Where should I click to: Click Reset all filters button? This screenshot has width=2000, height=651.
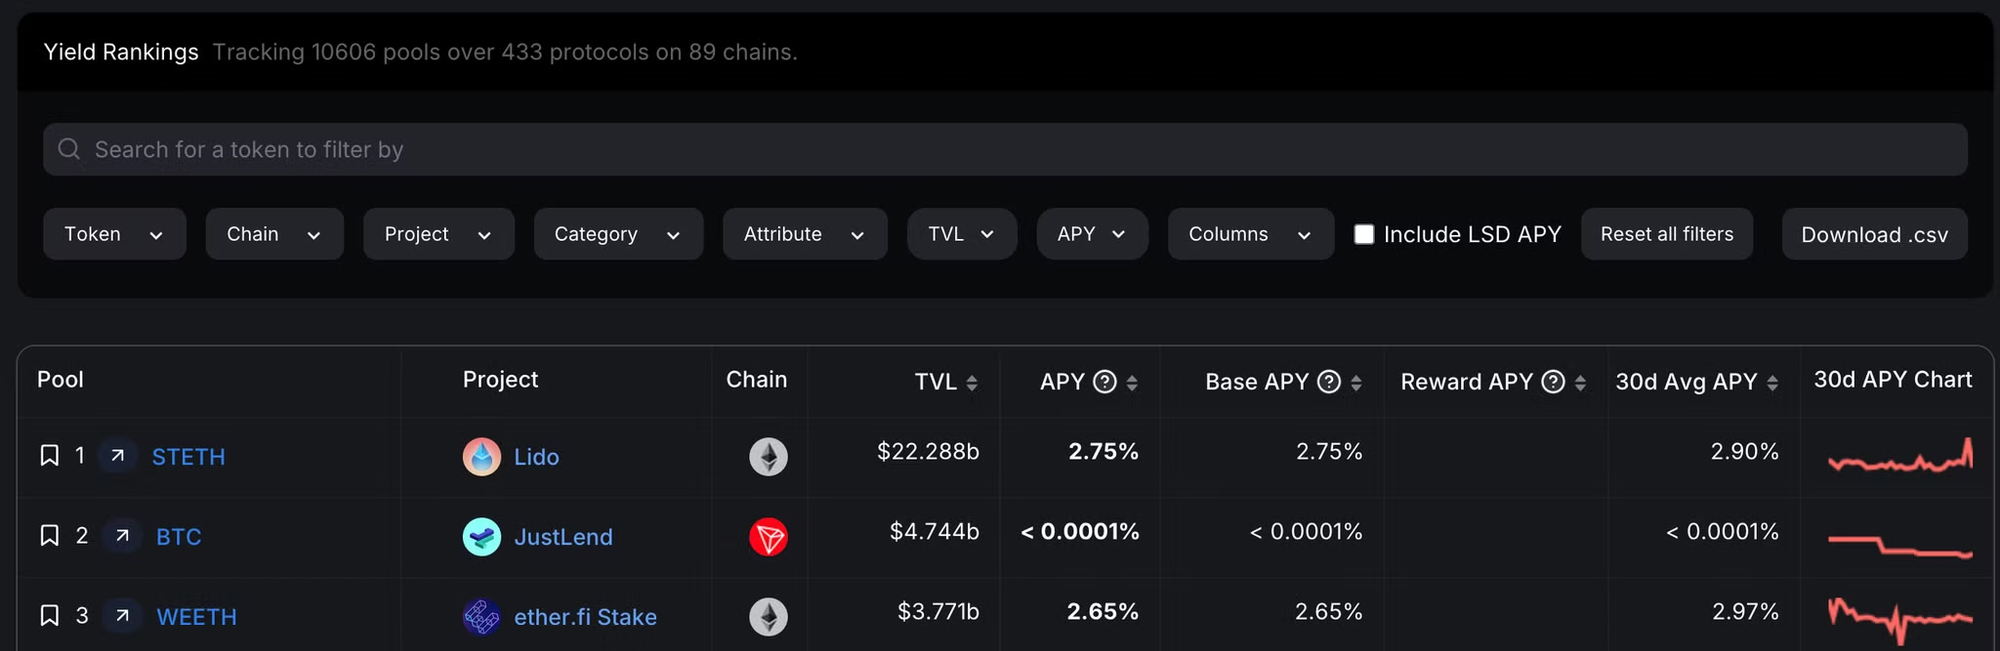tap(1667, 234)
